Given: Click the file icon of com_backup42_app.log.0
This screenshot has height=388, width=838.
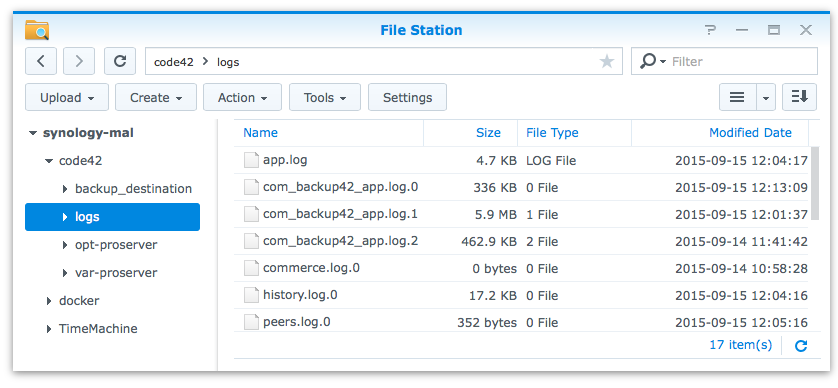Looking at the screenshot, I should [x=251, y=187].
